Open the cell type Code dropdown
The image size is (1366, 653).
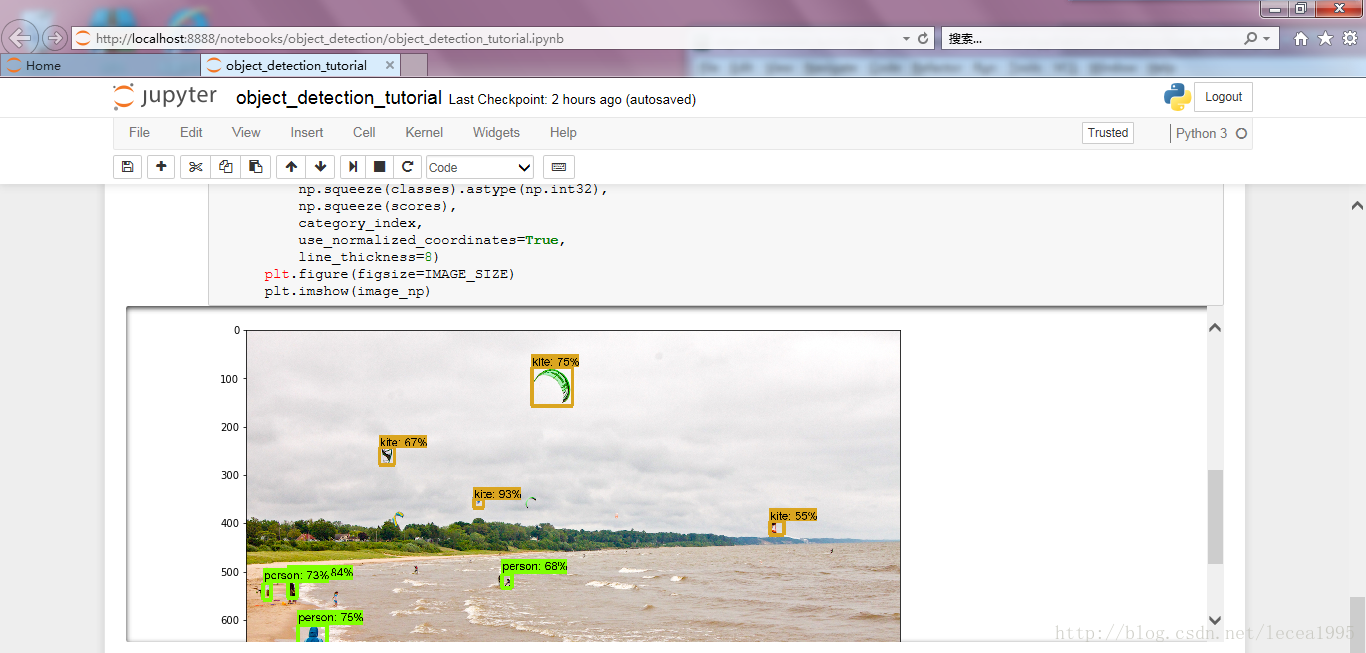tap(480, 167)
